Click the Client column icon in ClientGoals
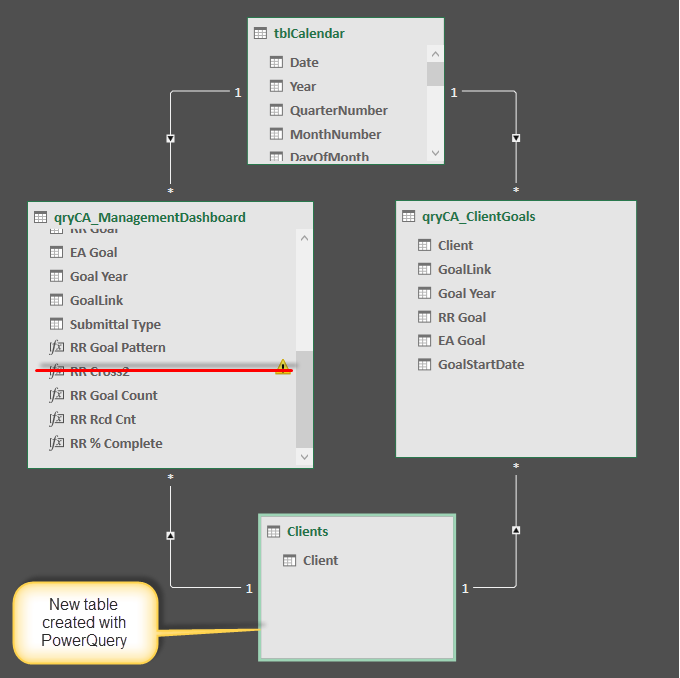680x678 pixels. click(424, 246)
